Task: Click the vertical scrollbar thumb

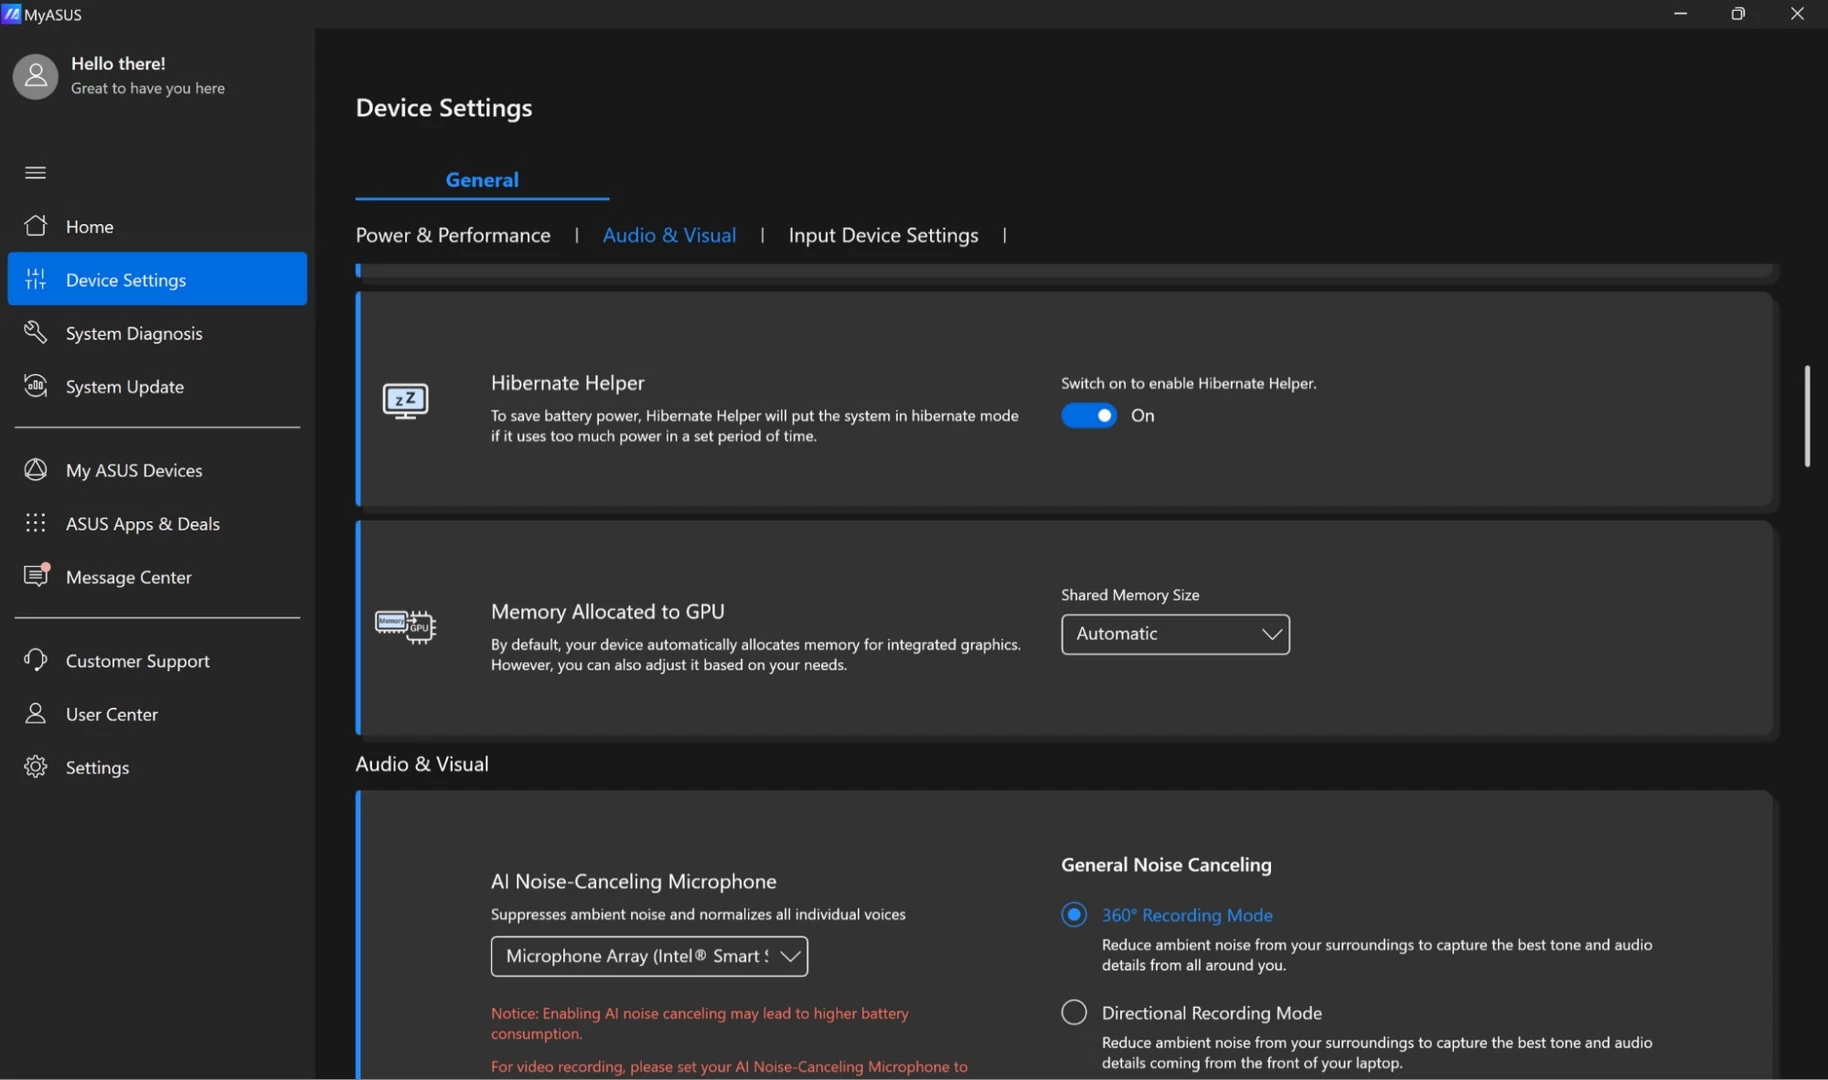Action: coord(1806,416)
